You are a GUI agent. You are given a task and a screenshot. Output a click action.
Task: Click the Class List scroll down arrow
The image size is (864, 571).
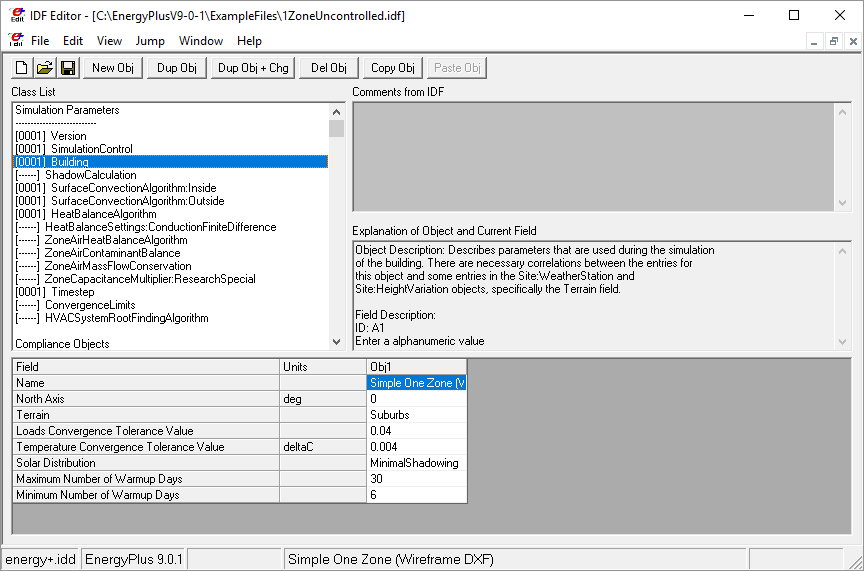[337, 342]
